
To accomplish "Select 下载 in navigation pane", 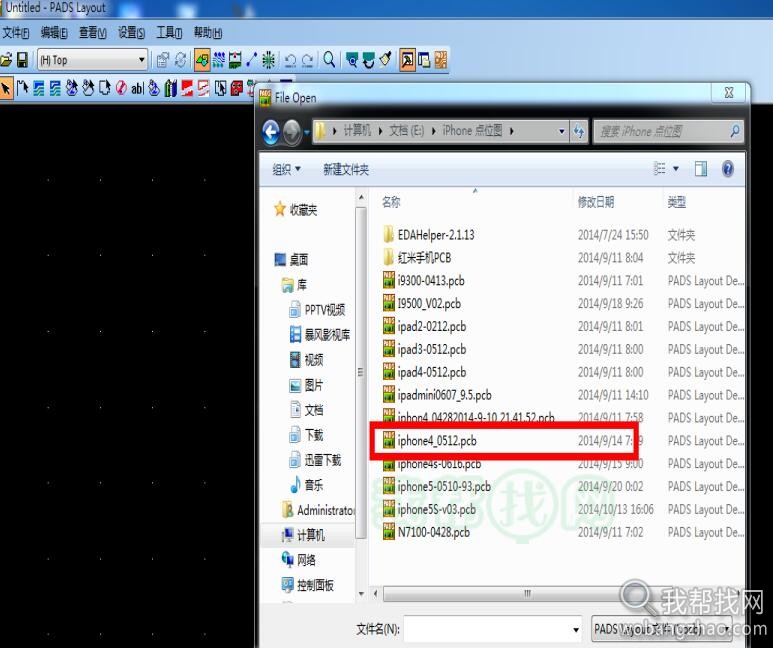I will point(307,435).
